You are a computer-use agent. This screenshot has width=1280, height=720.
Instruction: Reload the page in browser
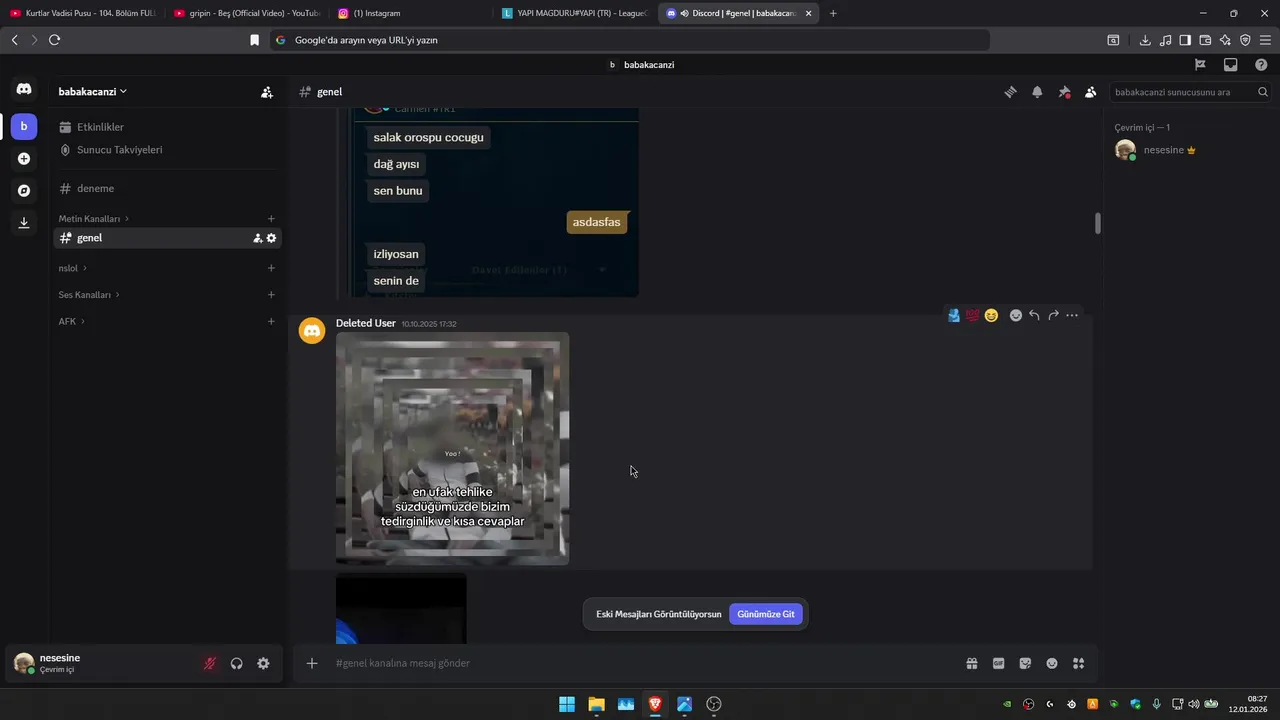(54, 40)
